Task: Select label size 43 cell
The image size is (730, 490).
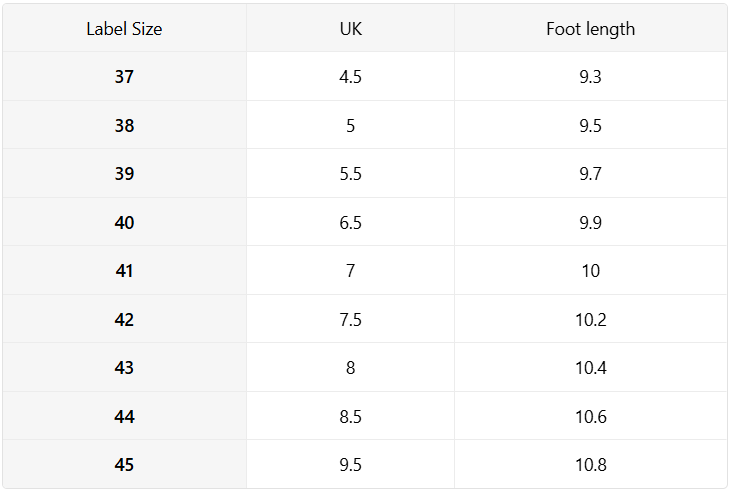Action: [124, 368]
